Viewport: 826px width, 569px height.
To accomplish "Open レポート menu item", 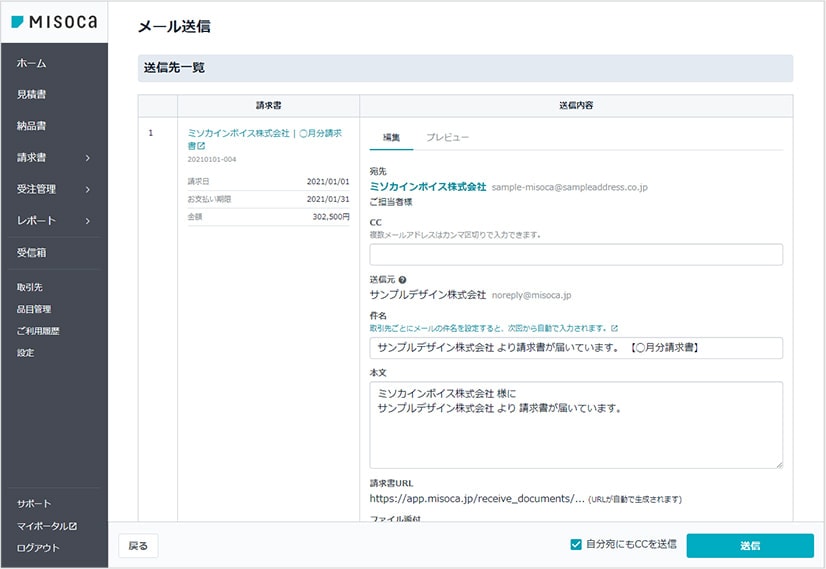I will [36, 221].
